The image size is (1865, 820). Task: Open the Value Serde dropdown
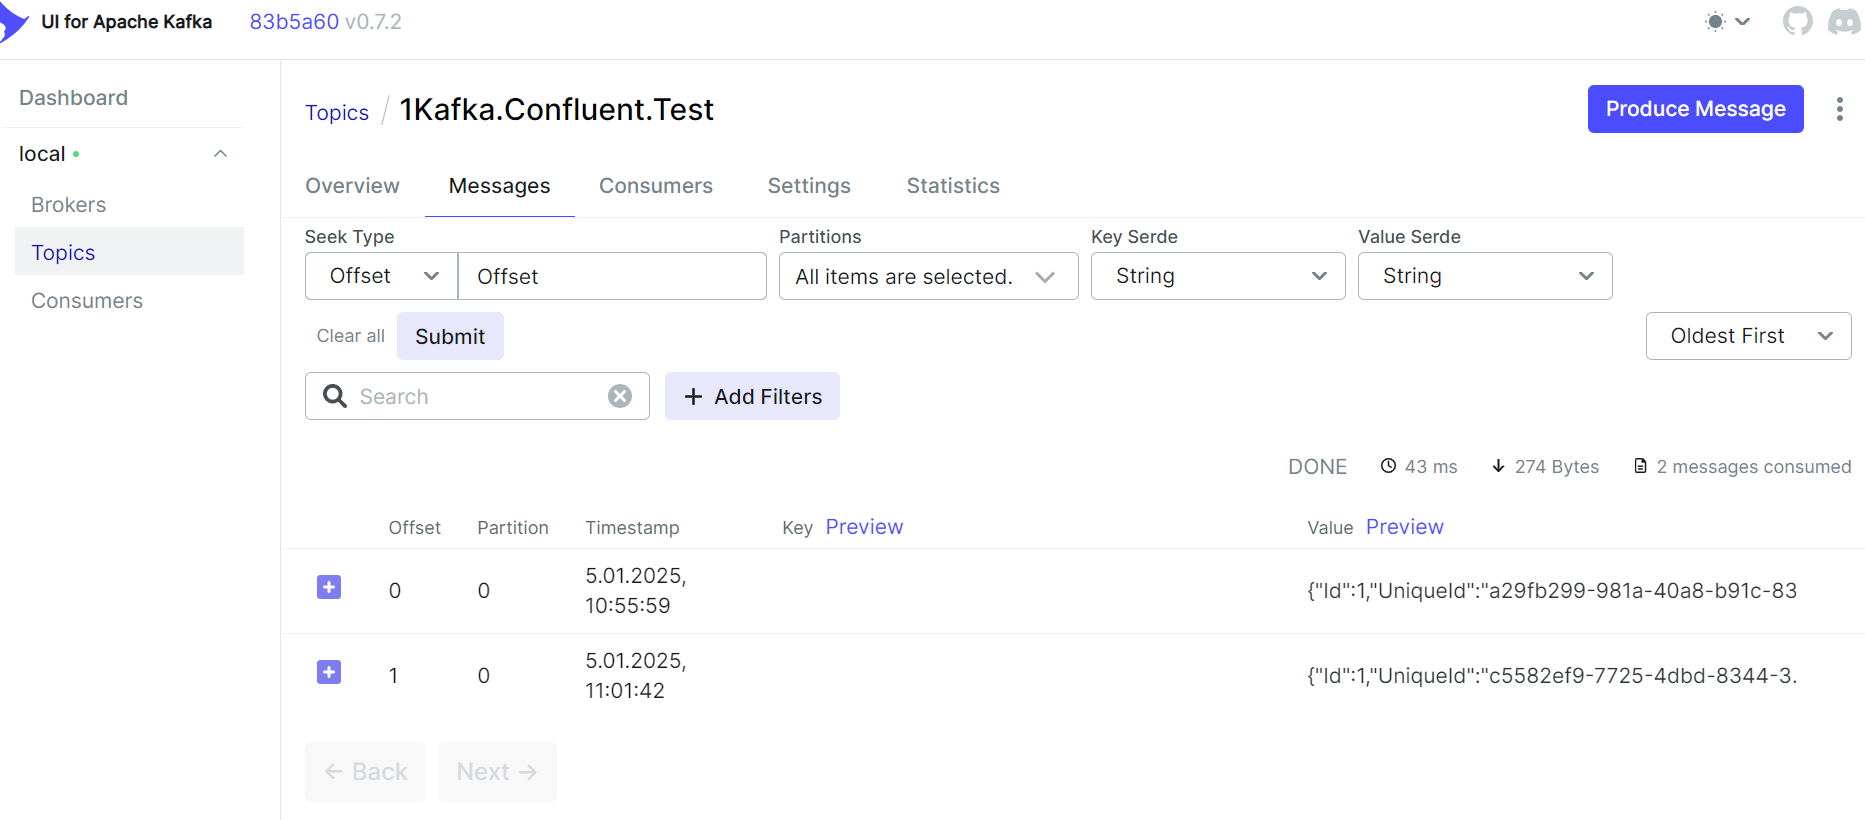1485,276
